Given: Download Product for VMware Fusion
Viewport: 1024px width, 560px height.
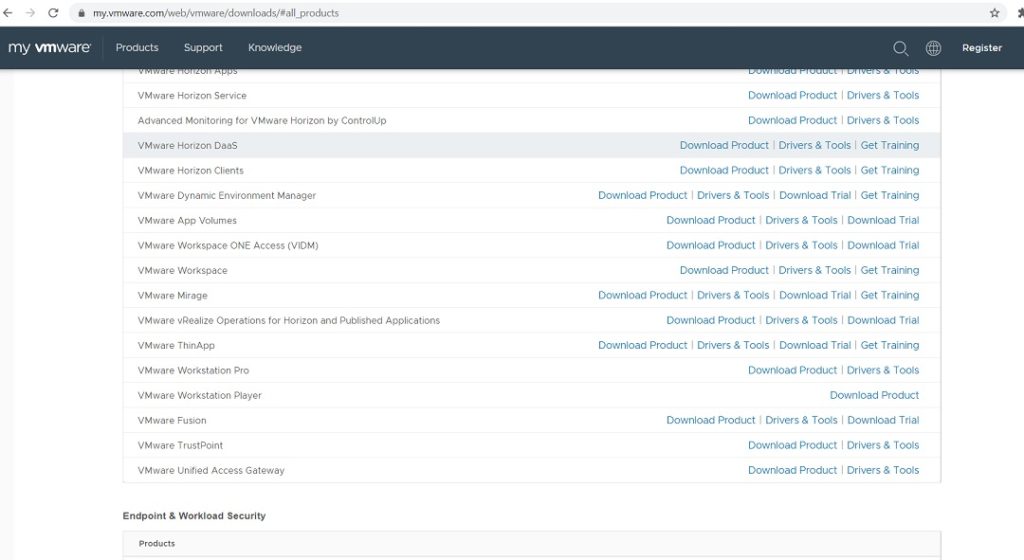Looking at the screenshot, I should 711,420.
